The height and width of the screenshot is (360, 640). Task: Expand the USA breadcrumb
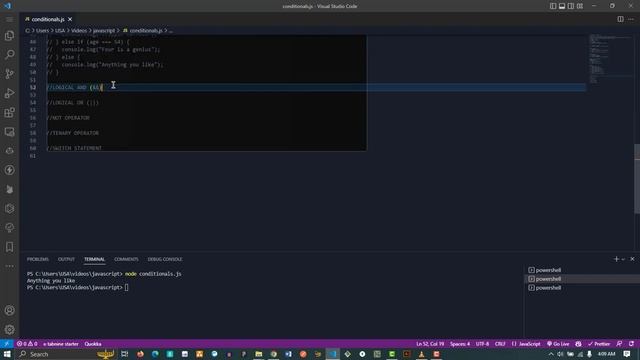click(60, 31)
